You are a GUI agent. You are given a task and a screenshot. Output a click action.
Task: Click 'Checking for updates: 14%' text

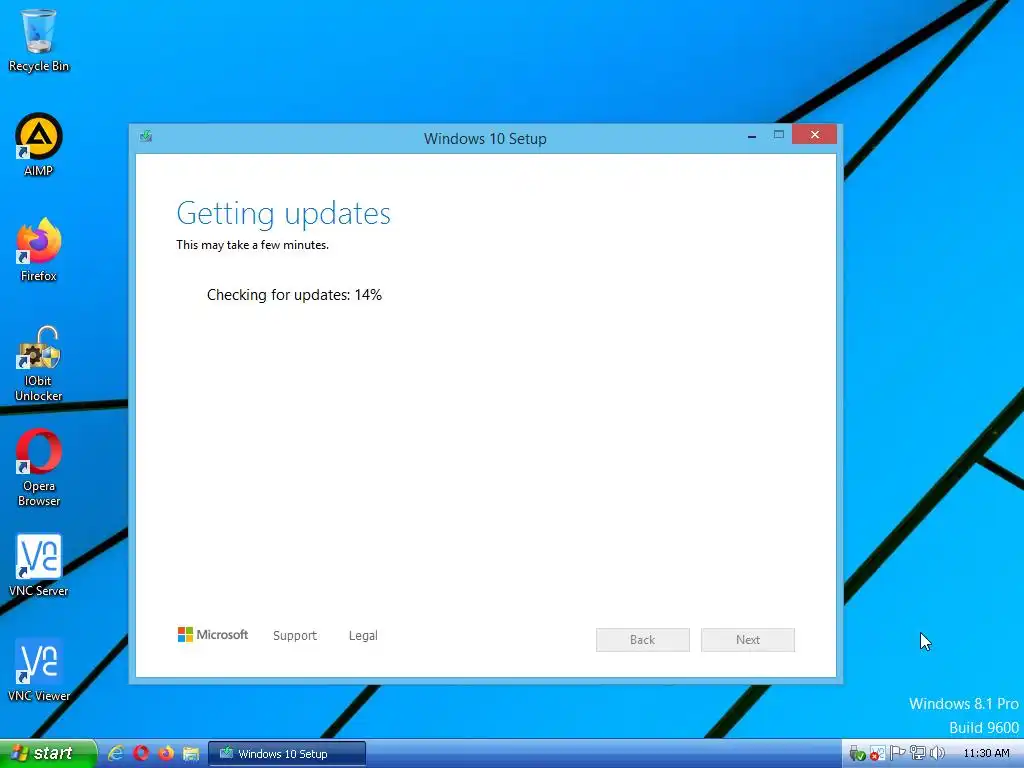pyautogui.click(x=294, y=295)
